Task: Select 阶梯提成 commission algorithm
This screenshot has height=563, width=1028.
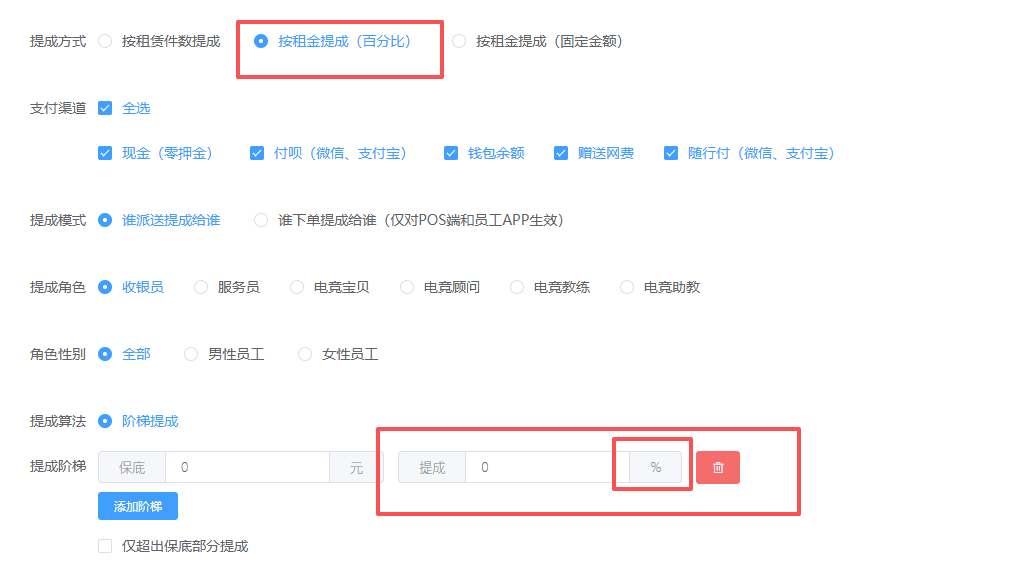Action: point(105,421)
